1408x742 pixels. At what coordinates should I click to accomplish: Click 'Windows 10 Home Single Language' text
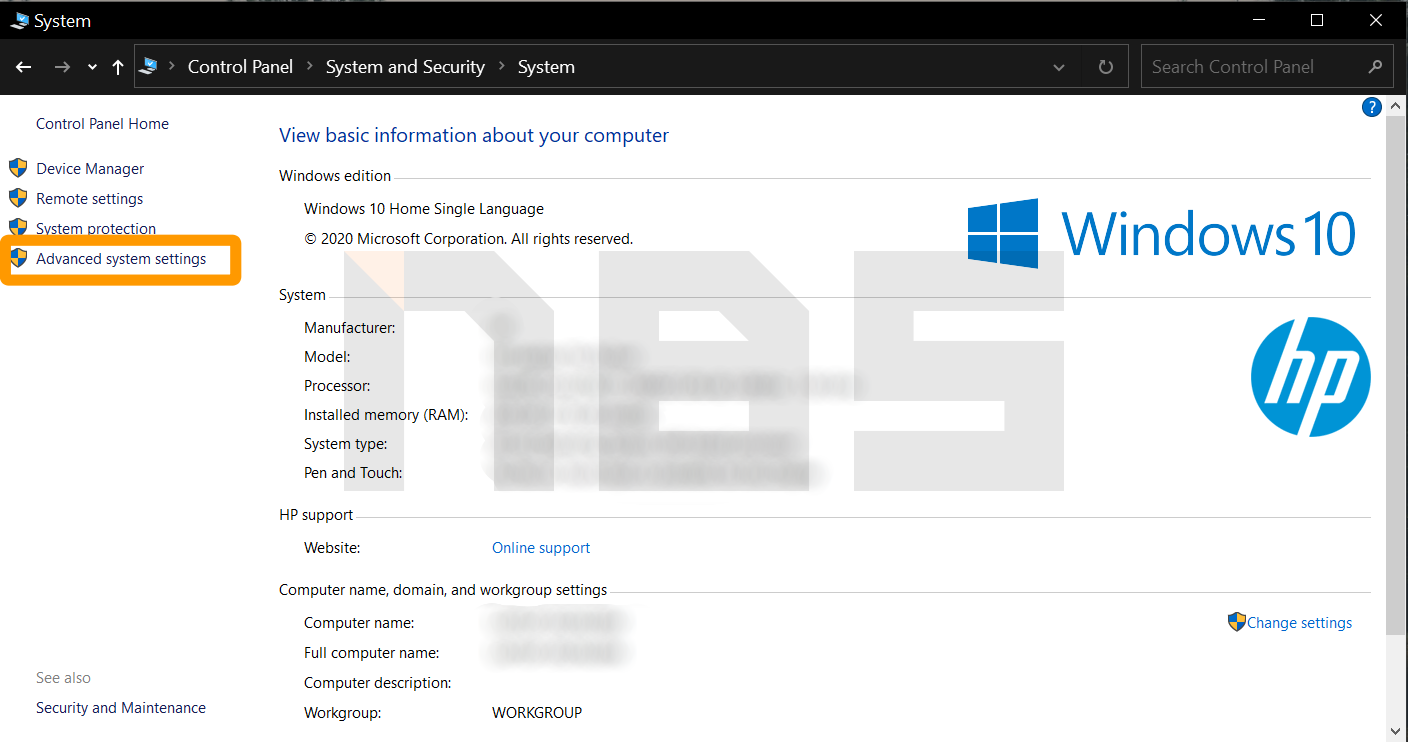pyautogui.click(x=424, y=209)
